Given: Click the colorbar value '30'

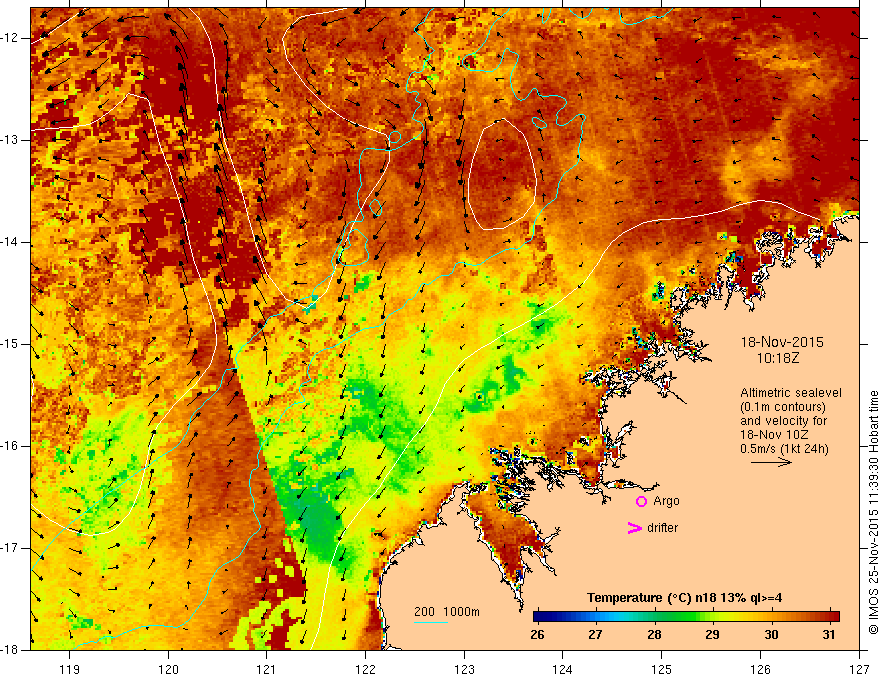Looking at the screenshot, I should pyautogui.click(x=771, y=635).
